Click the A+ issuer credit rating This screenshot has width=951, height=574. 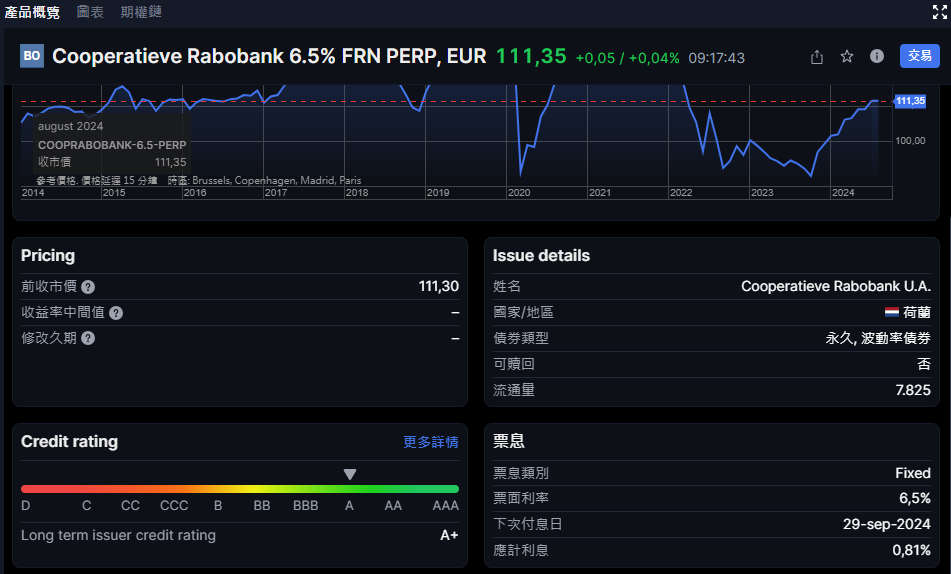tap(449, 535)
